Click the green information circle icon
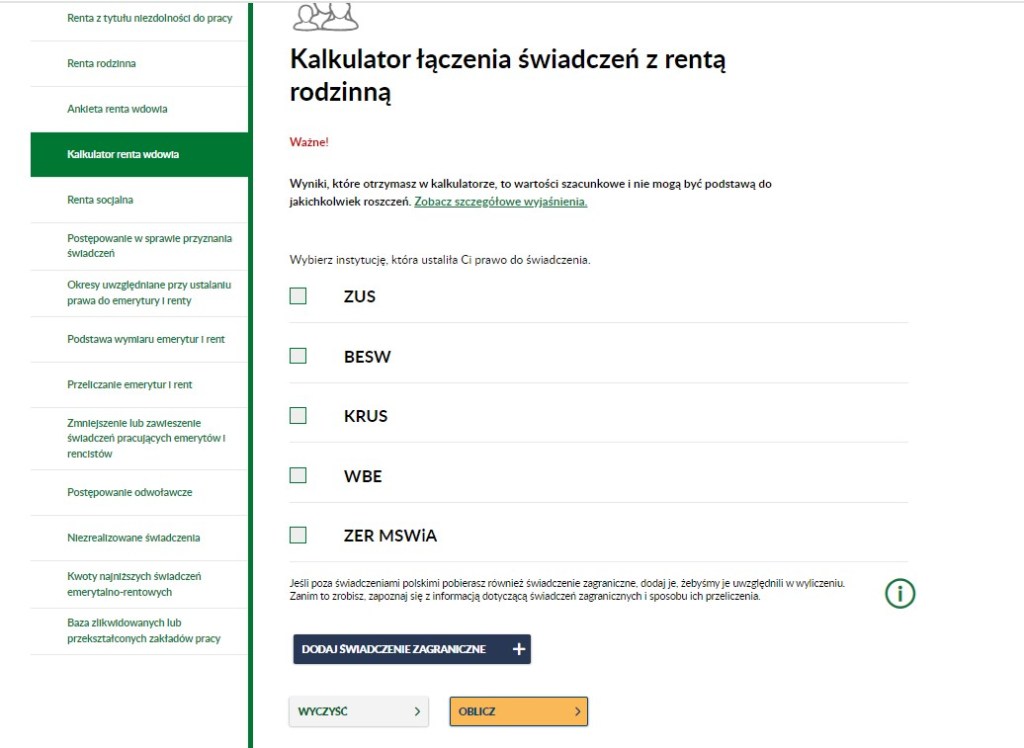Image resolution: width=1024 pixels, height=748 pixels. 900,593
